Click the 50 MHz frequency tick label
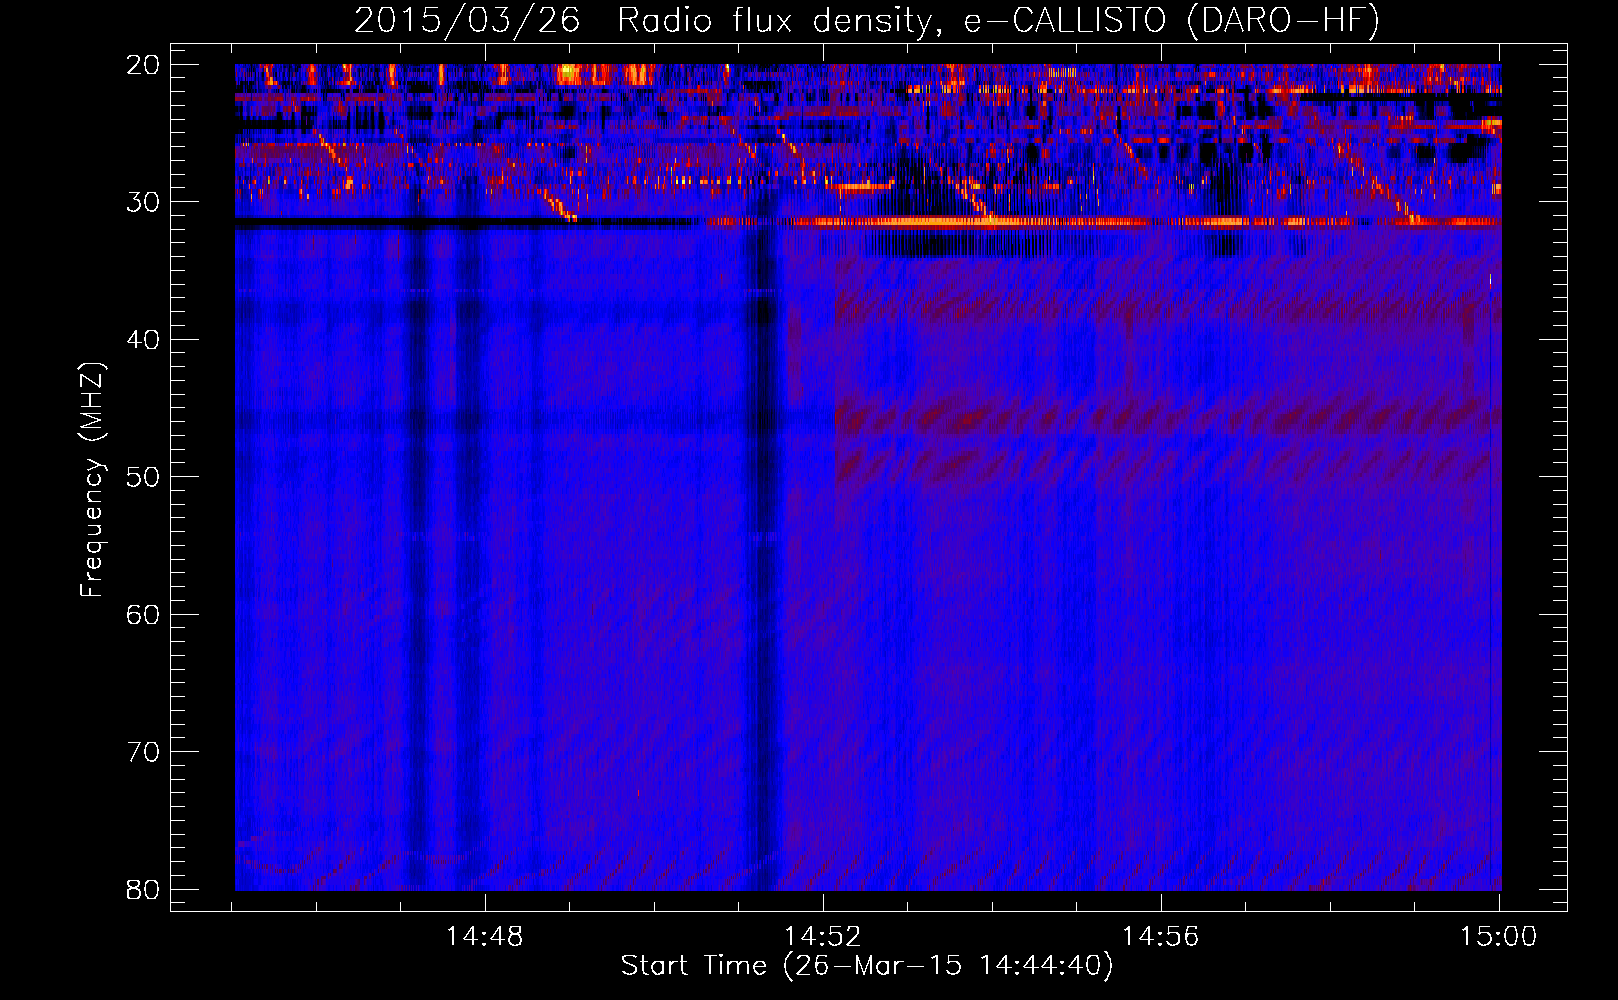 [144, 477]
